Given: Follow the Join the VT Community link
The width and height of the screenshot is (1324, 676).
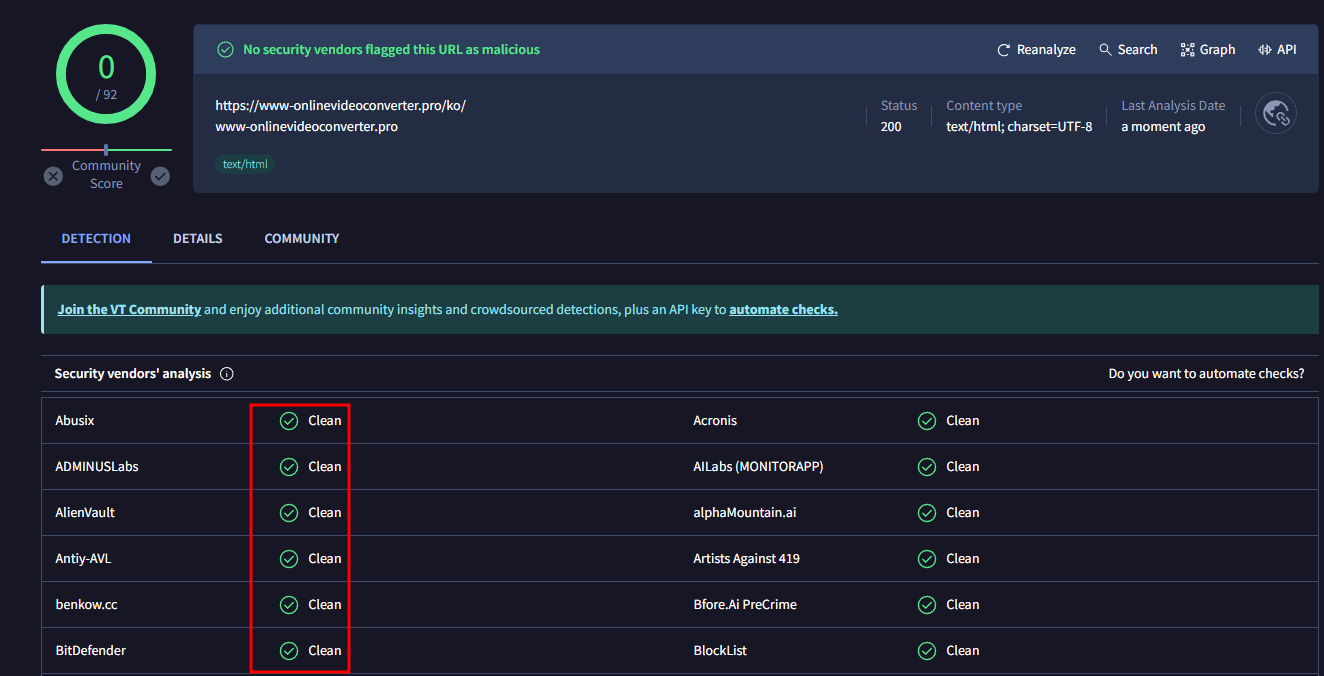Looking at the screenshot, I should click(x=129, y=310).
